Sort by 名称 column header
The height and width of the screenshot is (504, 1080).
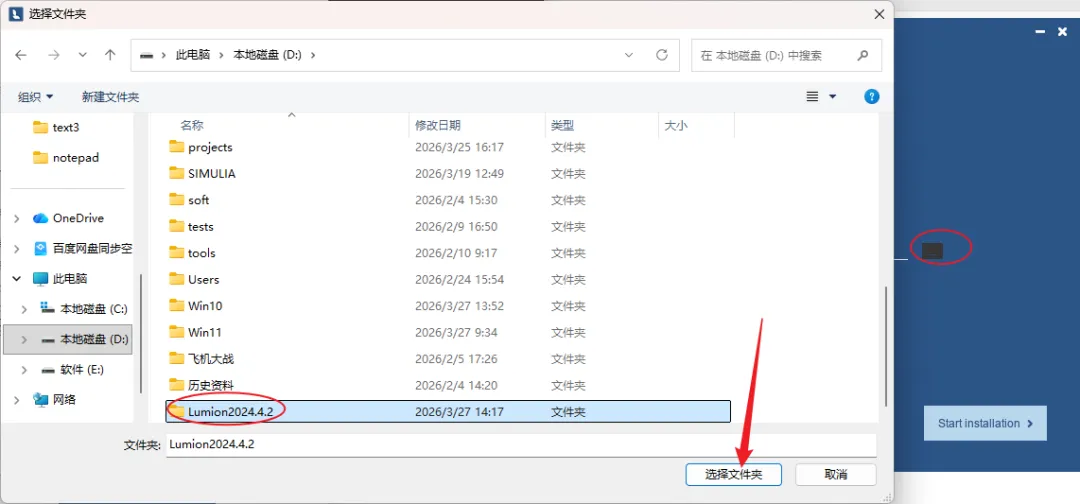click(191, 125)
